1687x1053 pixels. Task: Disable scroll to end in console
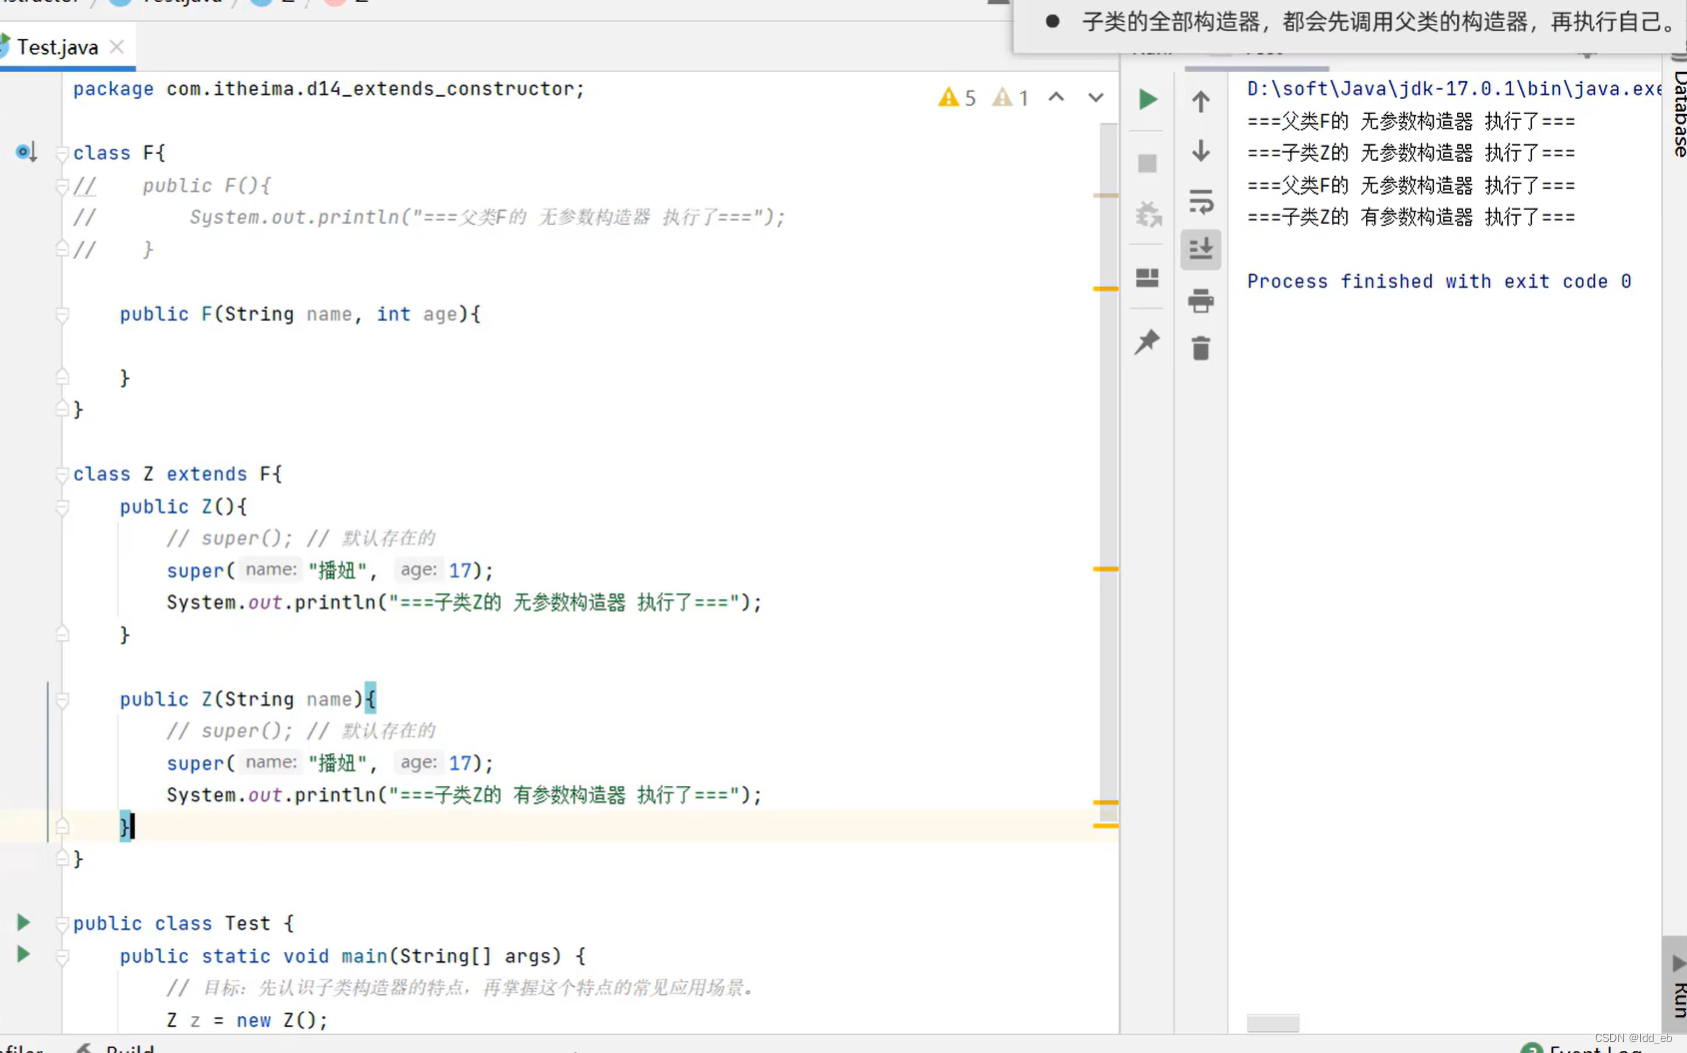tap(1200, 249)
